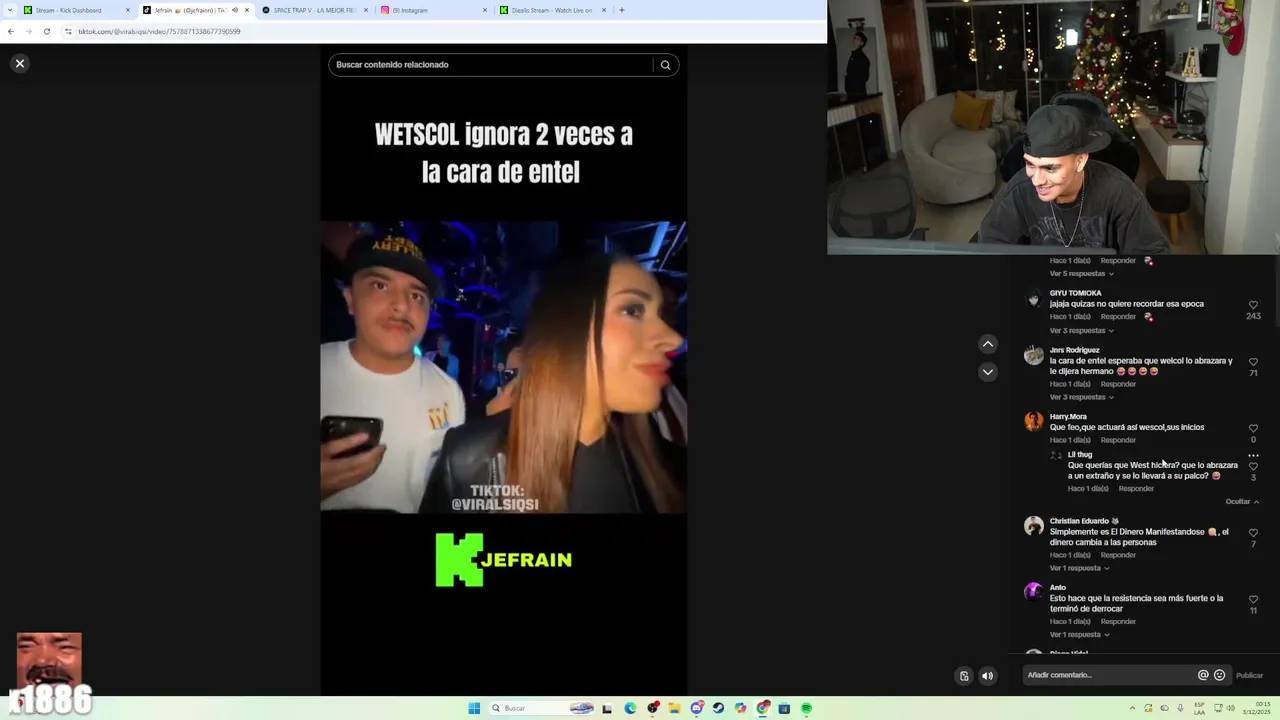Expand 'Ver 3 respuestas' under GIYU TOMIOKA

(1081, 331)
